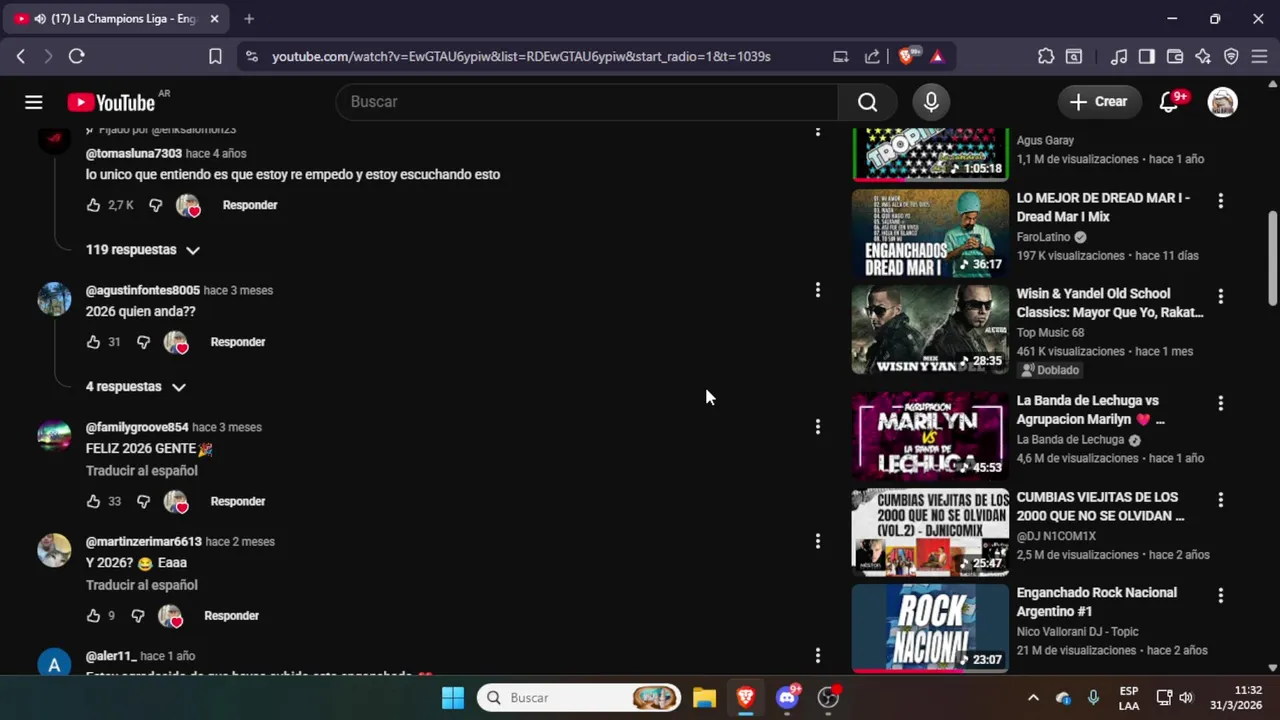Dislike the '2026 quien anda??' comment

click(x=143, y=342)
